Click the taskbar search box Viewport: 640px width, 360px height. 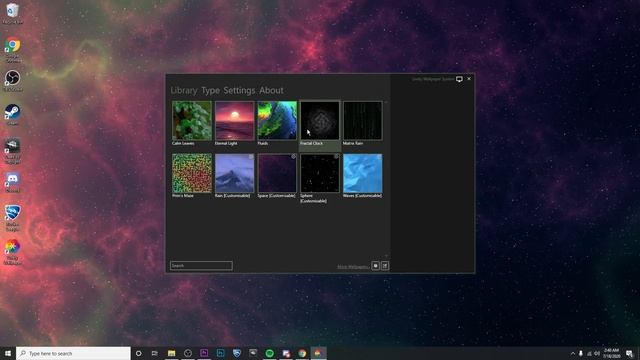pyautogui.click(x=73, y=353)
